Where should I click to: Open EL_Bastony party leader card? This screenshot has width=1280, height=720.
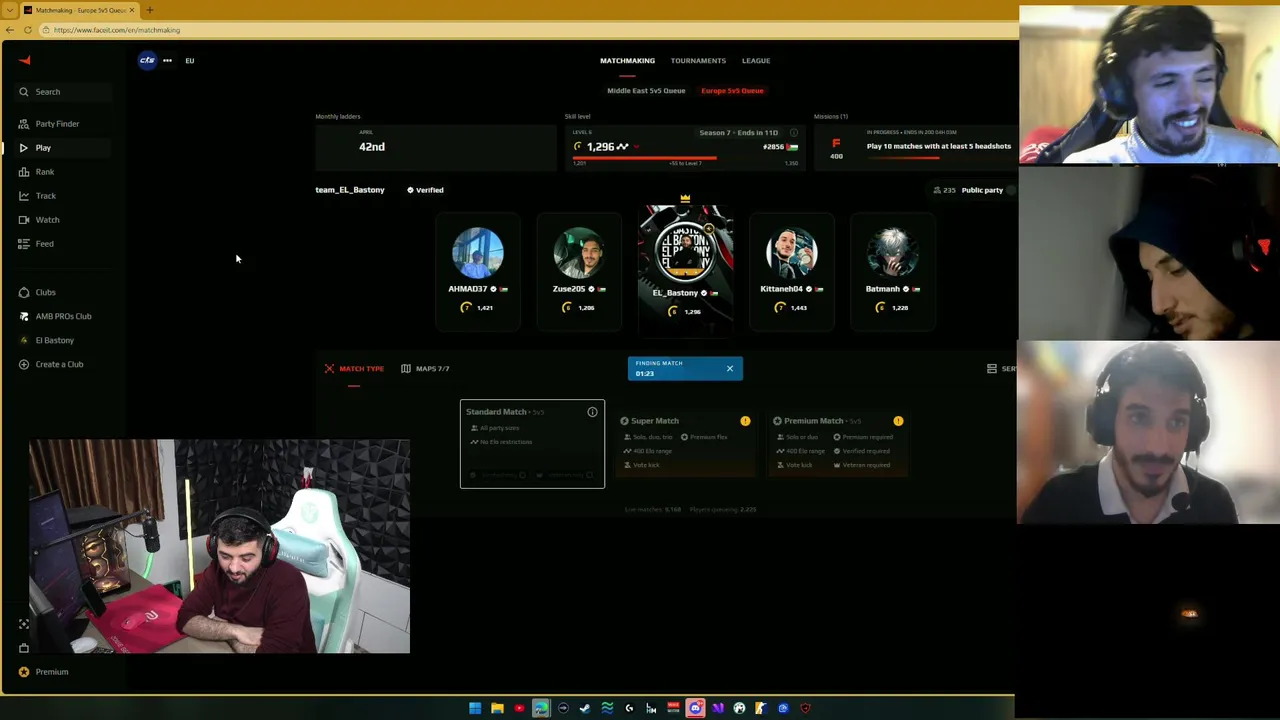coord(685,268)
